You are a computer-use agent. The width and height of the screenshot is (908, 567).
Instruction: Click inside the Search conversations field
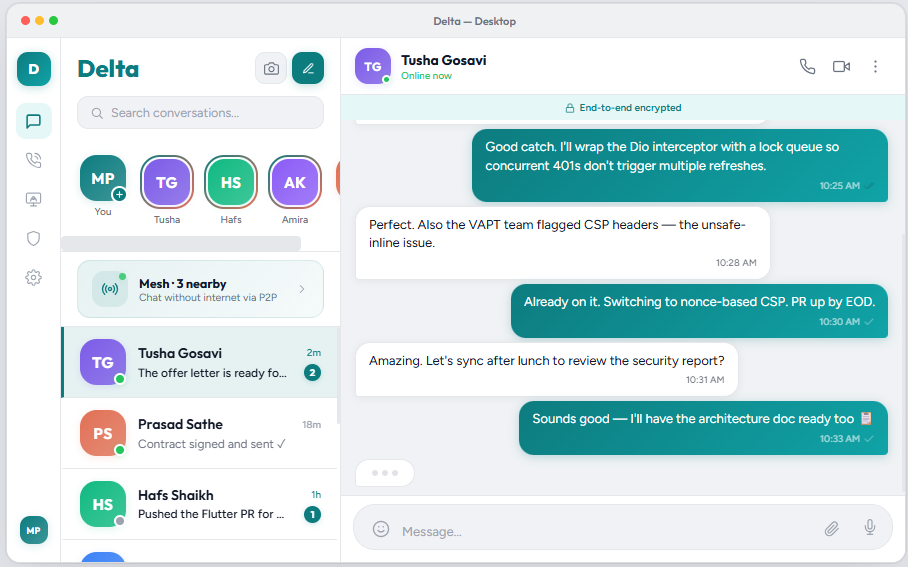(200, 113)
